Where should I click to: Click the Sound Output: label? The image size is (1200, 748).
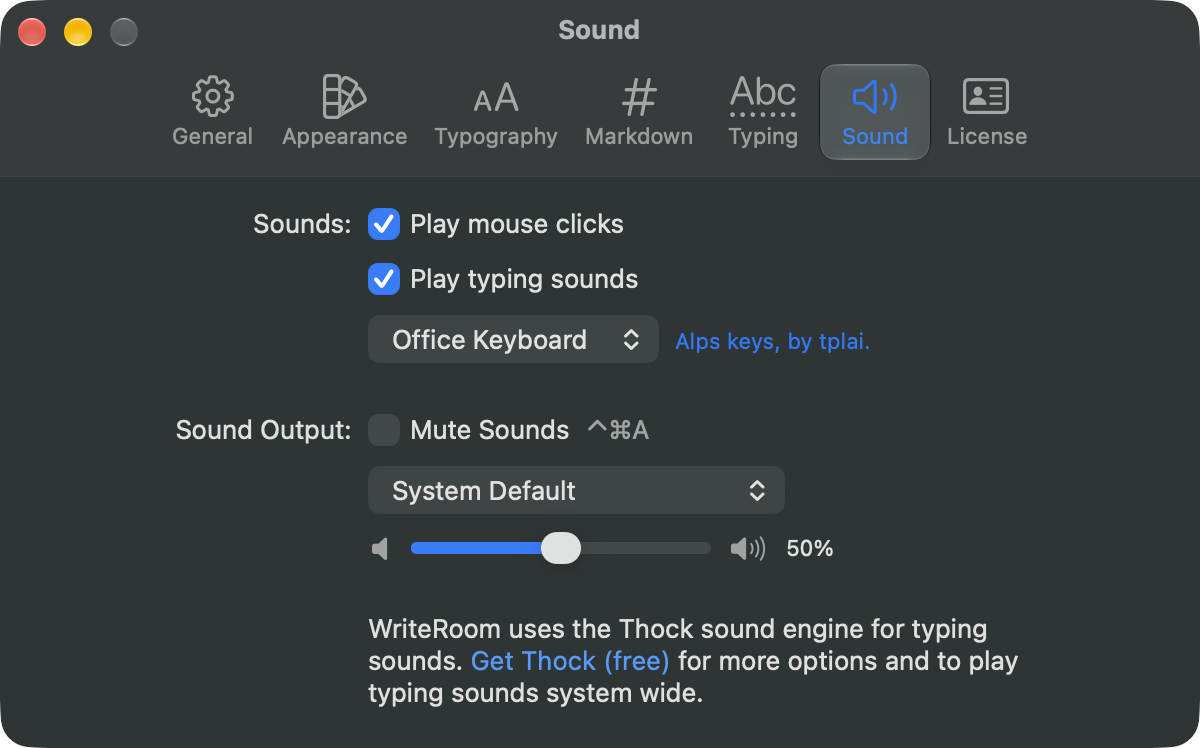coord(264,430)
